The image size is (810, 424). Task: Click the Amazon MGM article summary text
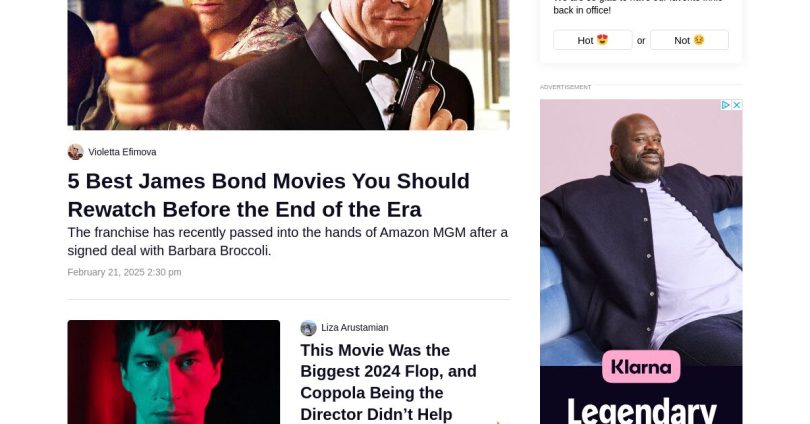(288, 242)
